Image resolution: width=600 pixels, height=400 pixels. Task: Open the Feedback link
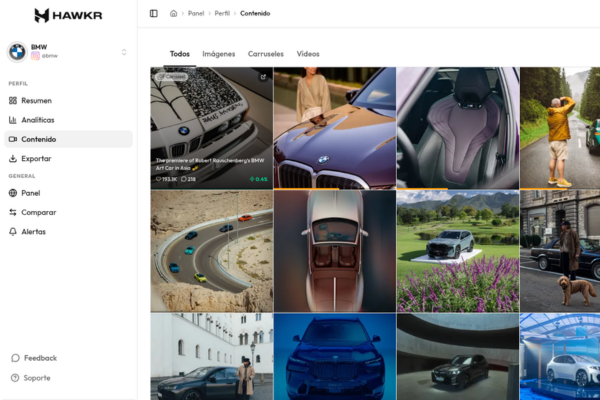(x=40, y=358)
